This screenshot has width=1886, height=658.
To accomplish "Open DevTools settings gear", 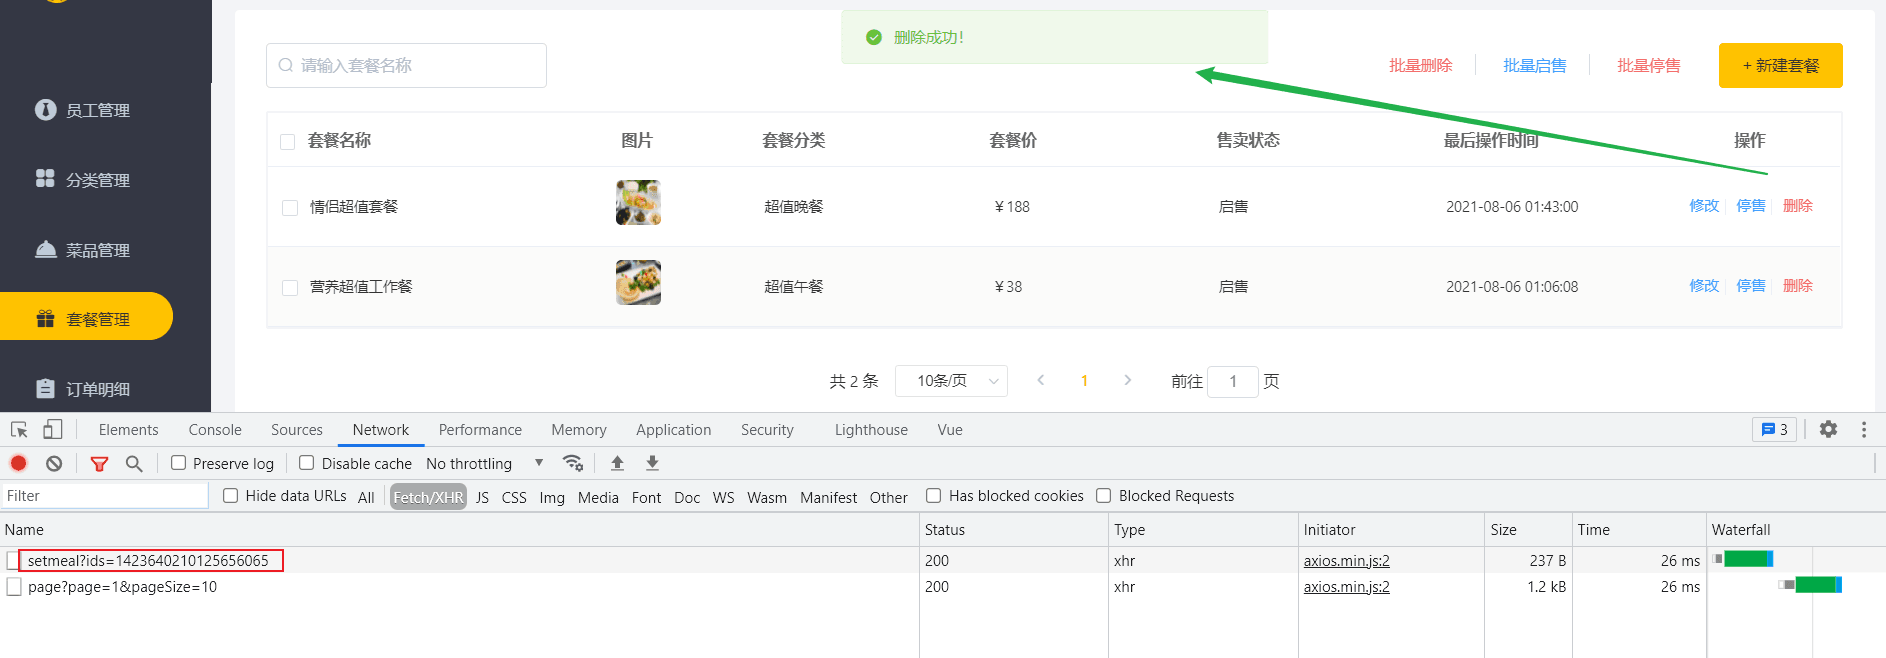I will [x=1828, y=429].
